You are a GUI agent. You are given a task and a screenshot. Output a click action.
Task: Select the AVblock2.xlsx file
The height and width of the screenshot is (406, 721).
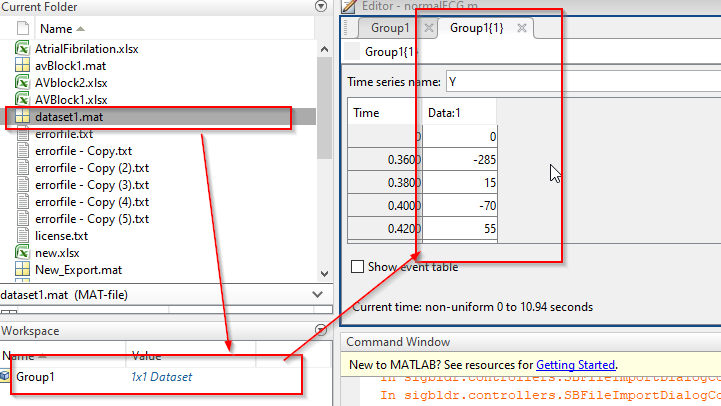coord(71,83)
